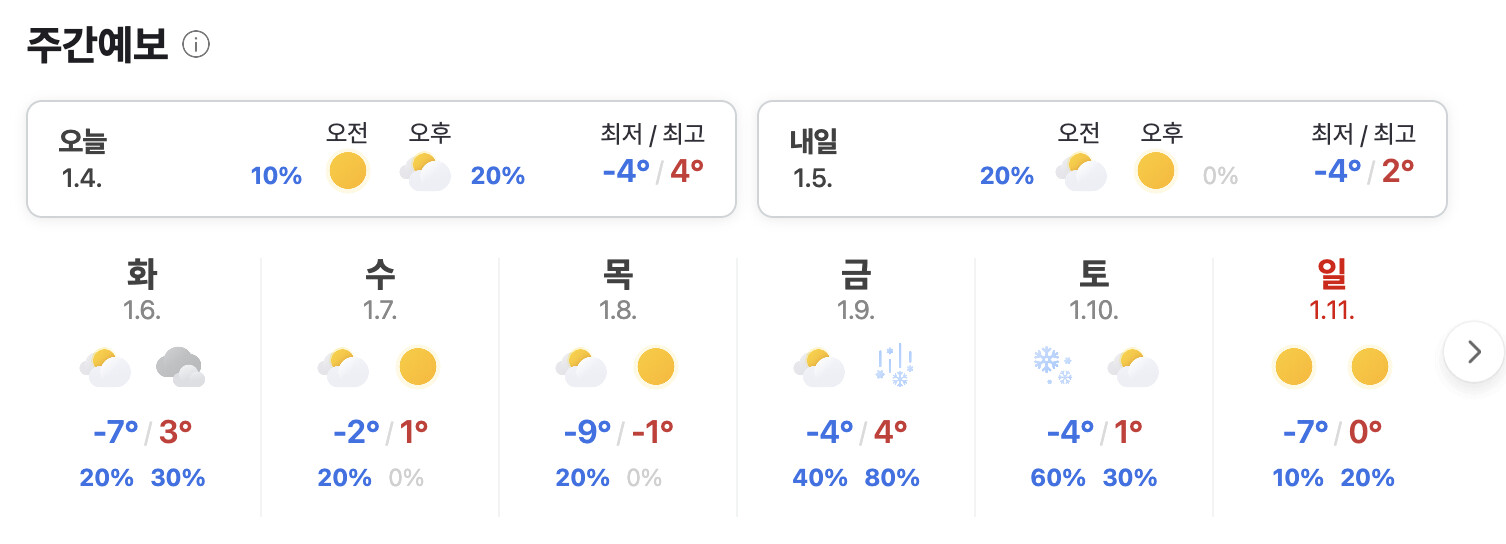Click Thursday's -9° low temperature
Screen dimensions: 1506x544
click(587, 433)
